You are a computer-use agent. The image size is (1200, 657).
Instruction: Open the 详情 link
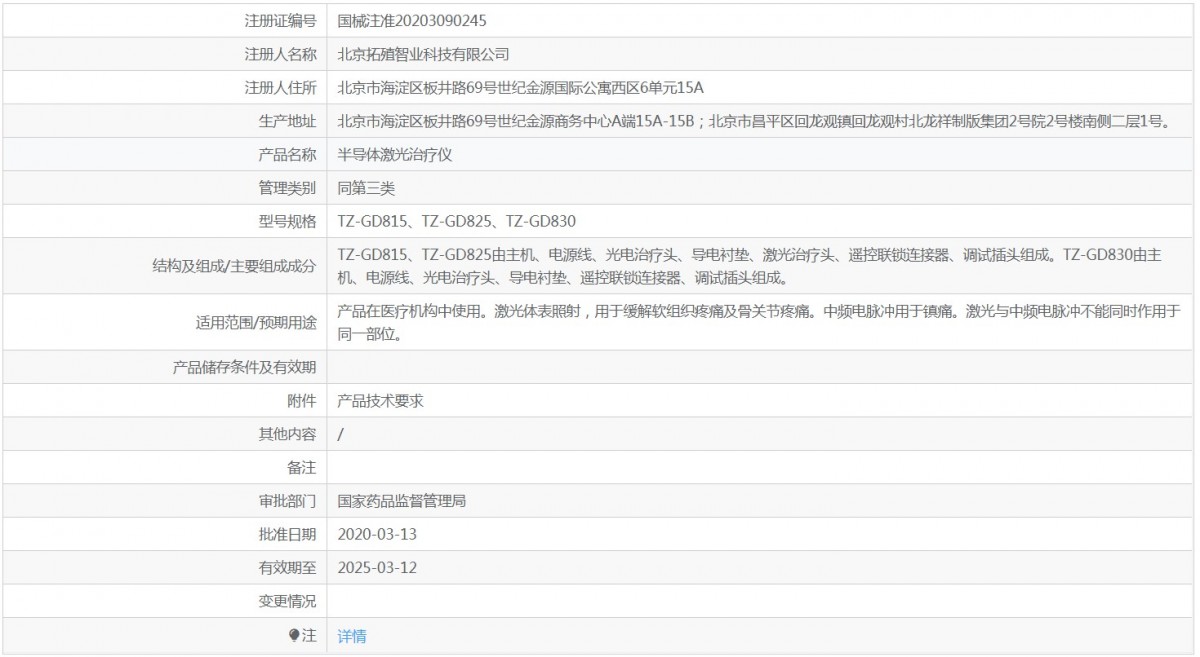[352, 635]
